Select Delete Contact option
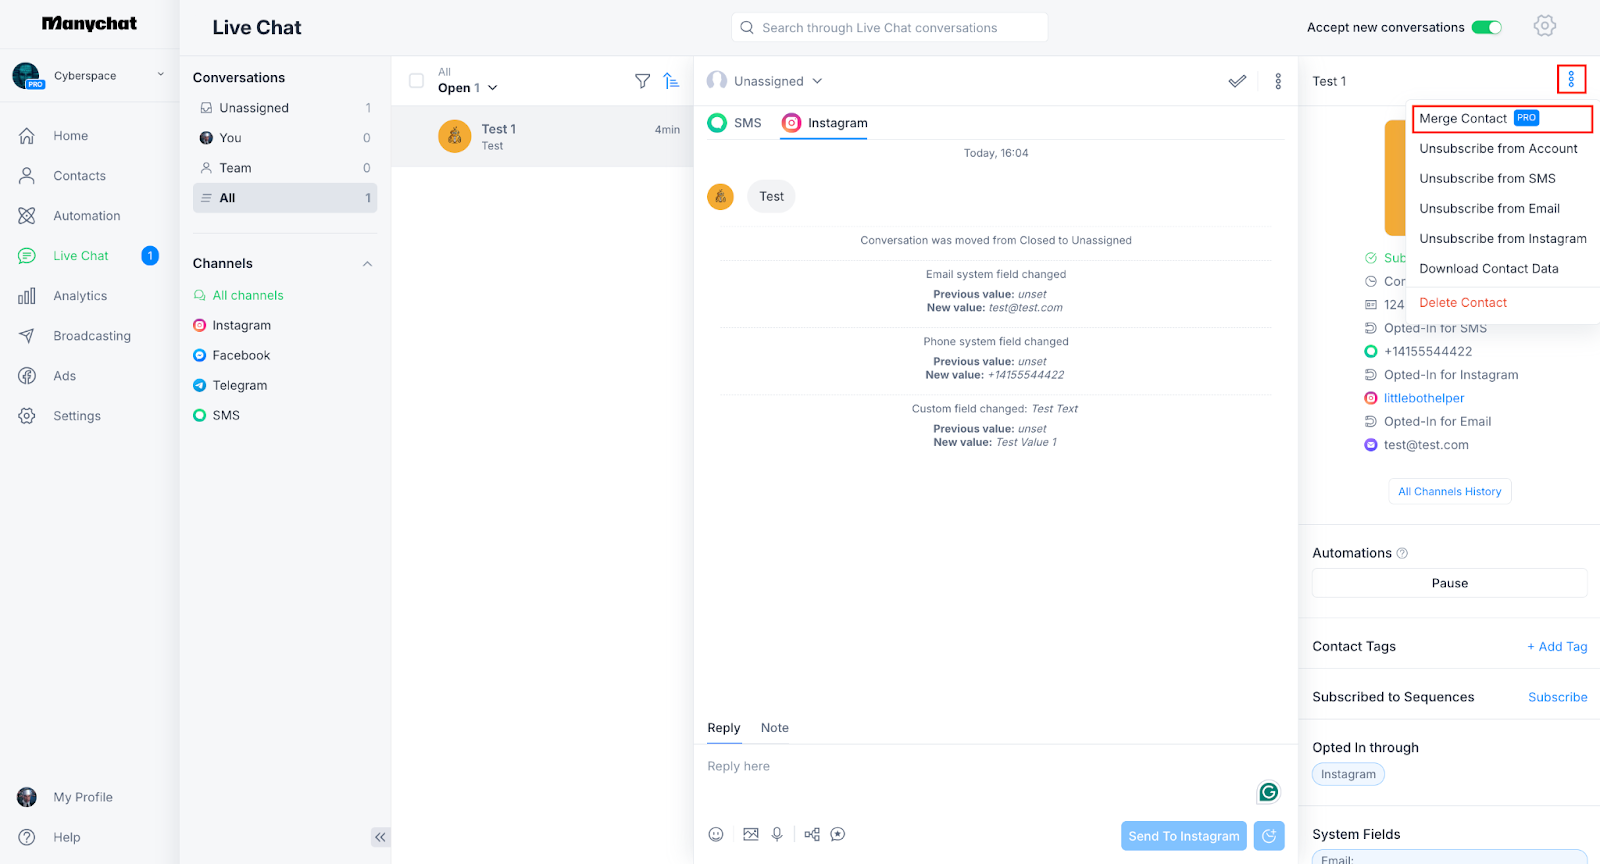Screen dimensions: 1600x864 1463,303
